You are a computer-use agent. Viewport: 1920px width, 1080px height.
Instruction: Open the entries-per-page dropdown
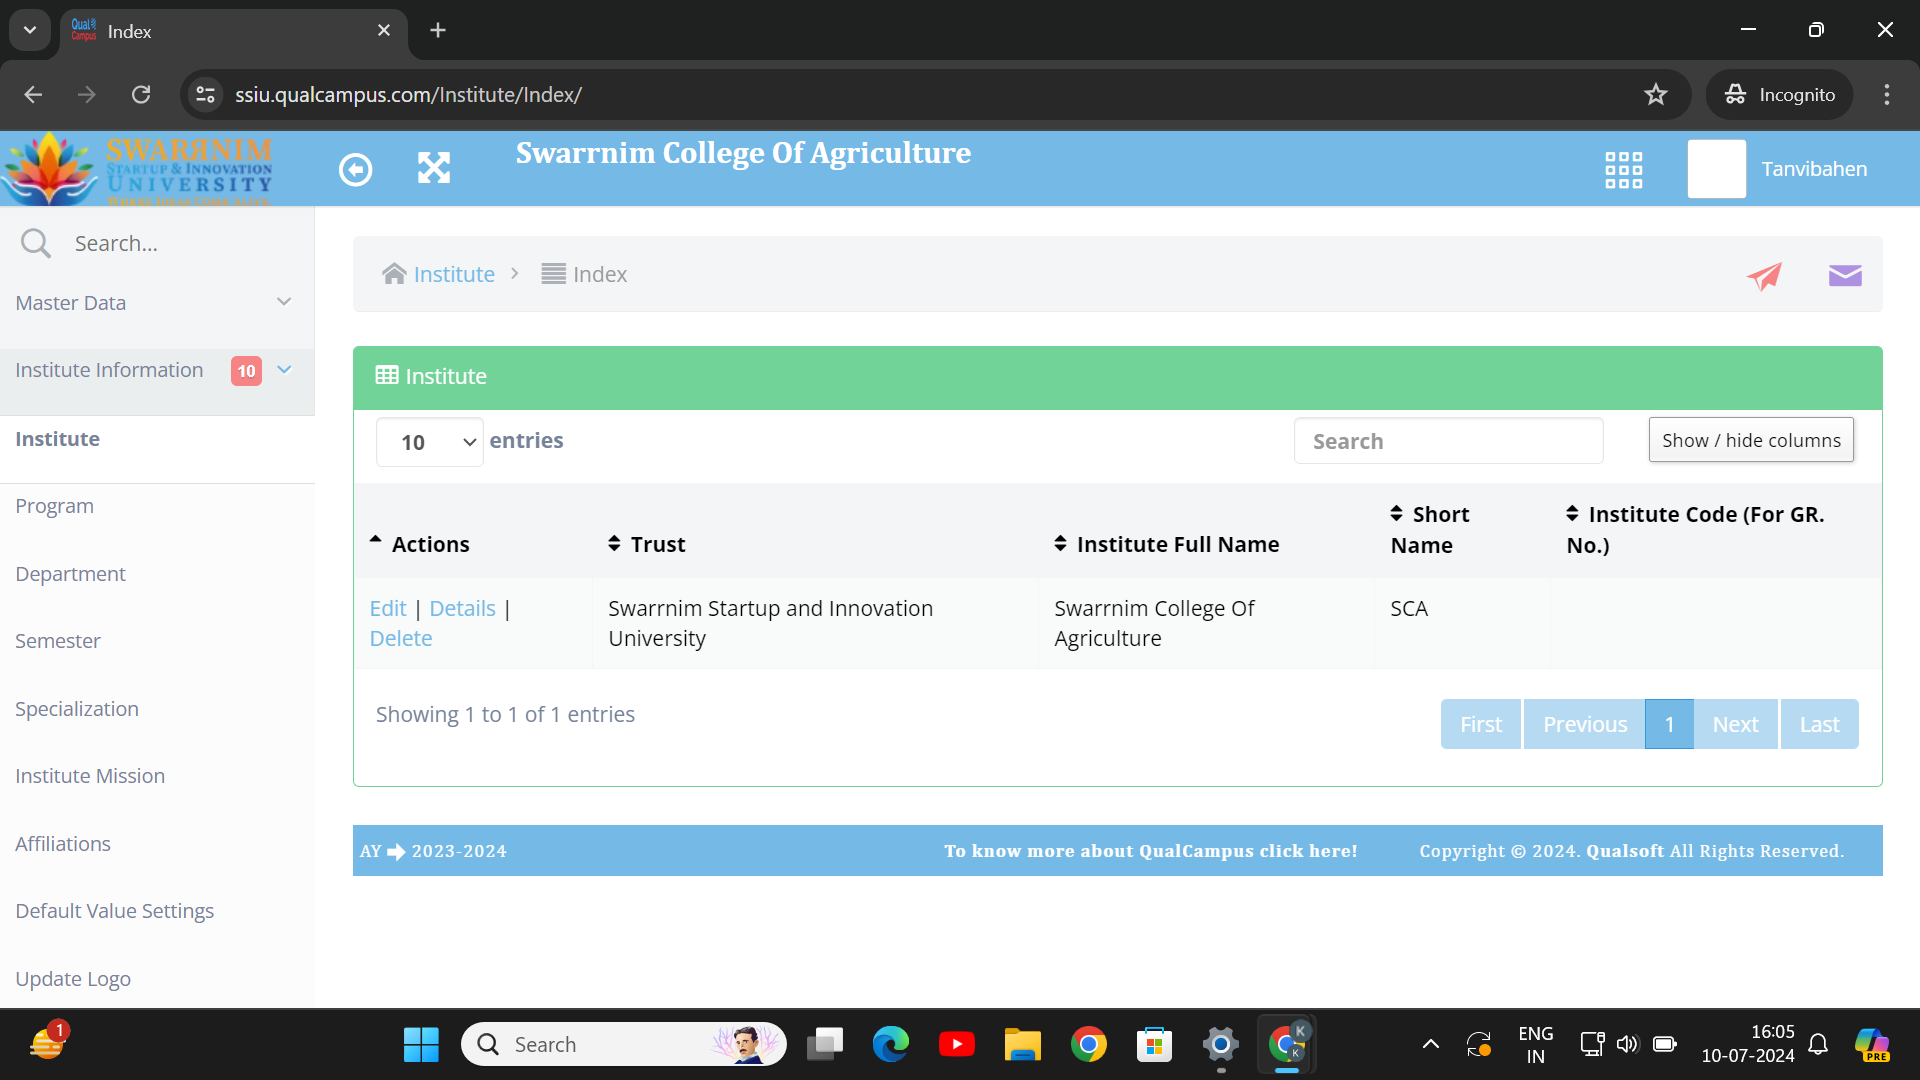coord(430,442)
